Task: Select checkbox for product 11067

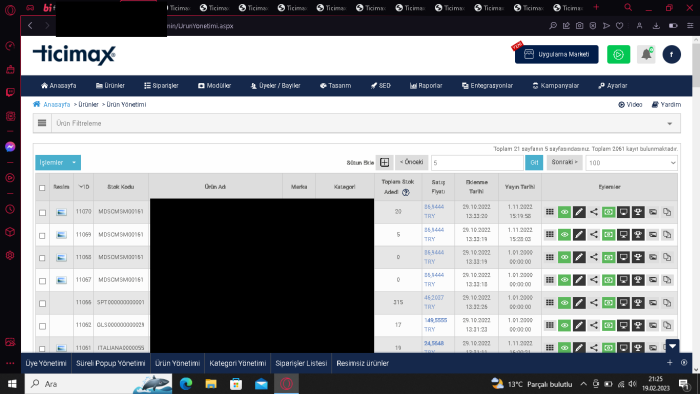Action: 42,281
